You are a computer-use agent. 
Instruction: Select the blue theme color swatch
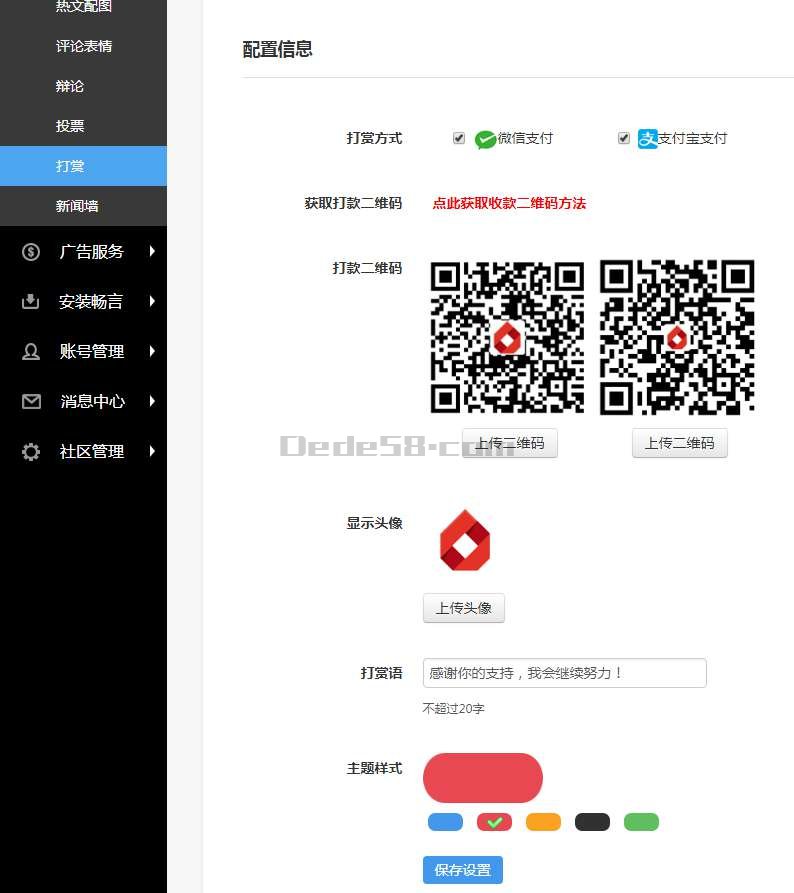click(x=445, y=822)
